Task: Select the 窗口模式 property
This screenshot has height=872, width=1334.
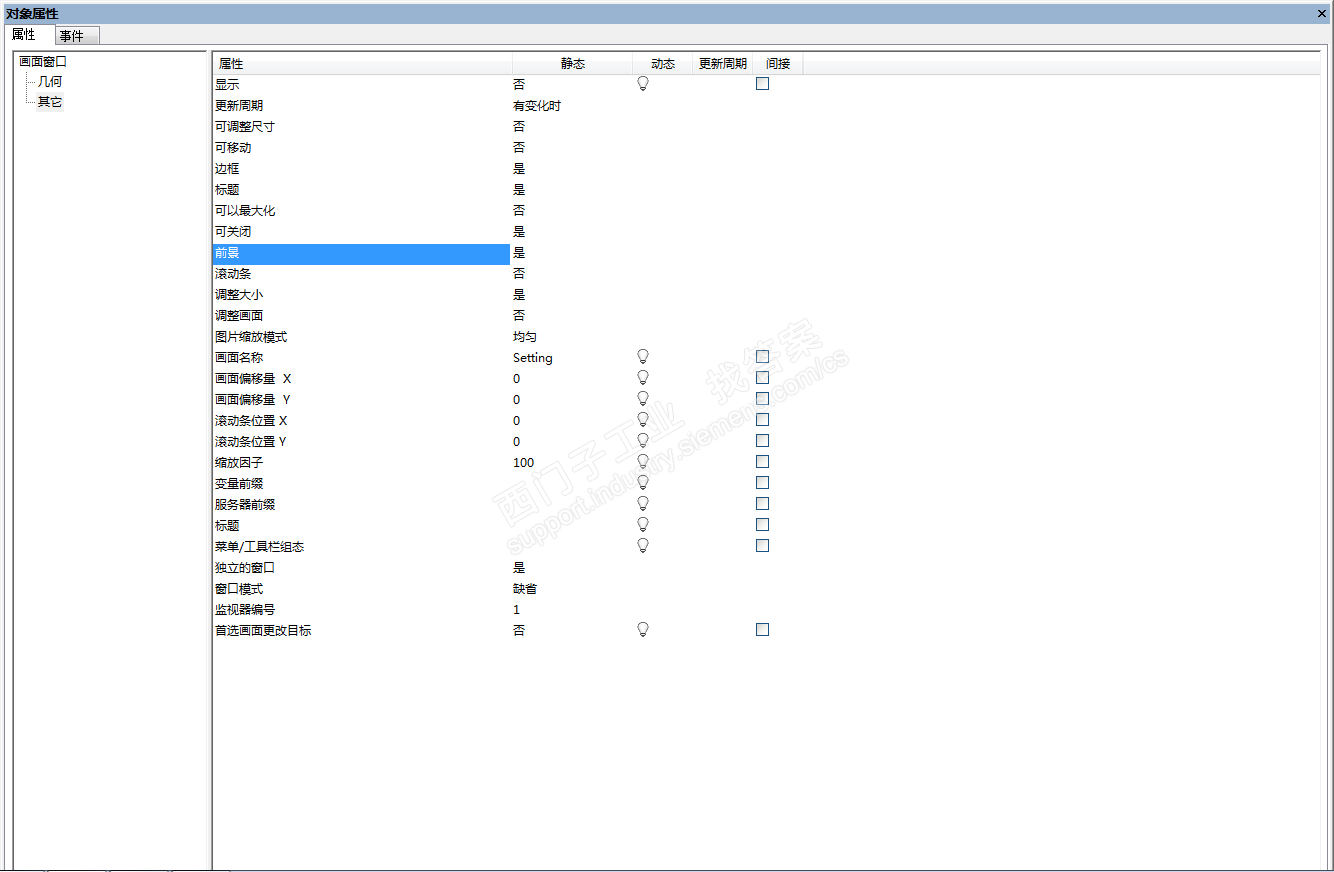Action: point(239,589)
